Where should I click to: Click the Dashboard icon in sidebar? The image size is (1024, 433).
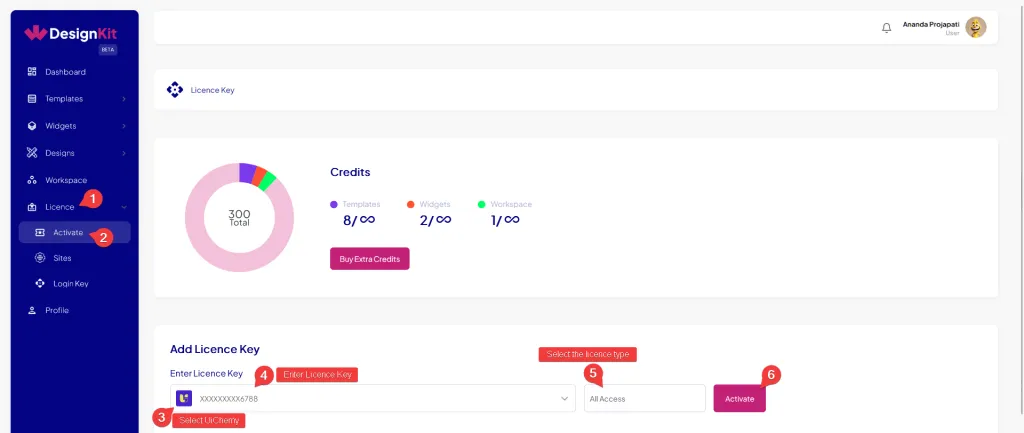tap(32, 72)
